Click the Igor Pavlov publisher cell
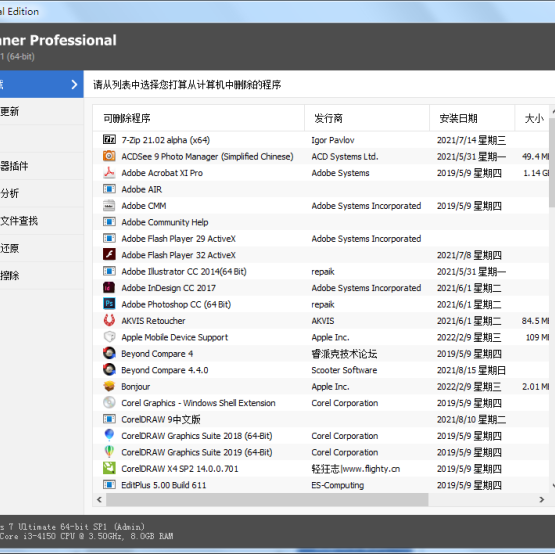This screenshot has height=554, width=555. [333, 140]
